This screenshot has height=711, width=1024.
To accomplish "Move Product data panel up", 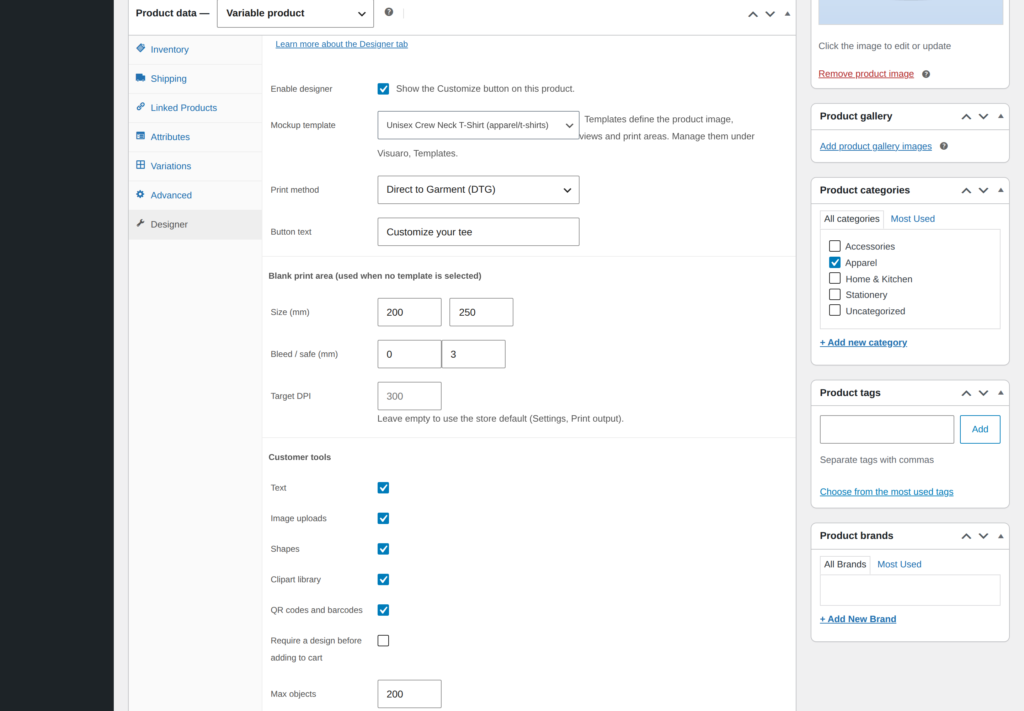I will [753, 14].
